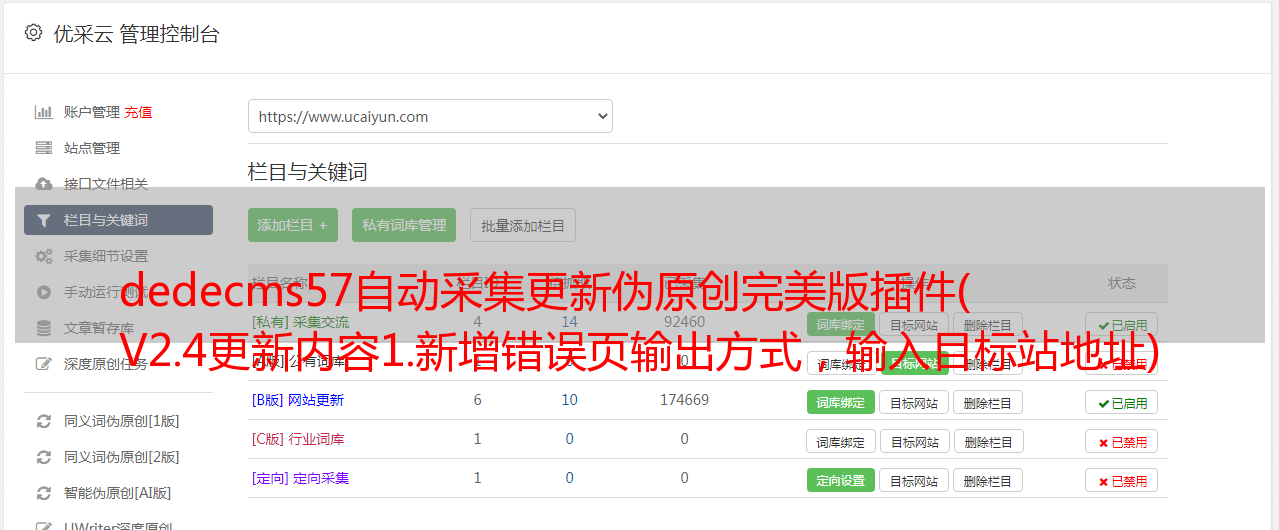Click the cloud upload icon for 接口文件相关
Viewport: 1279px width, 530px height.
[x=43, y=184]
